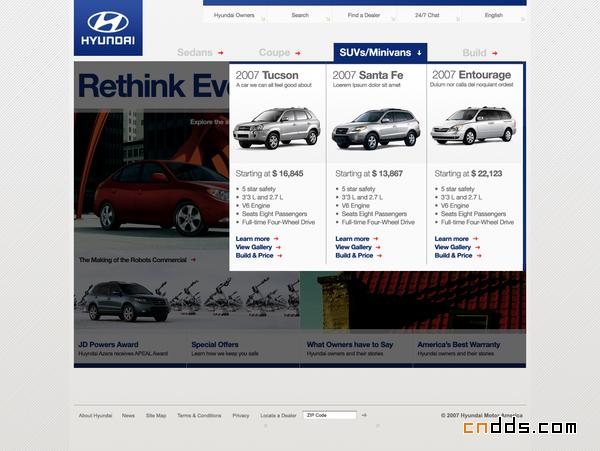The image size is (600, 451).
Task: Select the Build tab
Action: pos(474,53)
